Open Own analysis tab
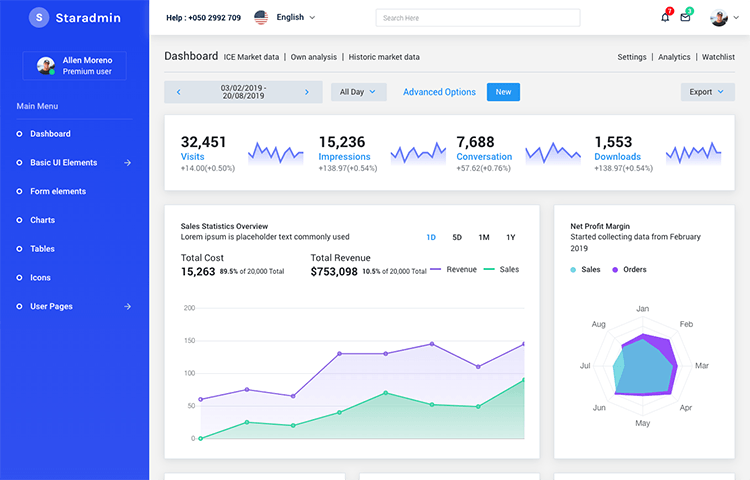750x480 pixels. (x=314, y=57)
